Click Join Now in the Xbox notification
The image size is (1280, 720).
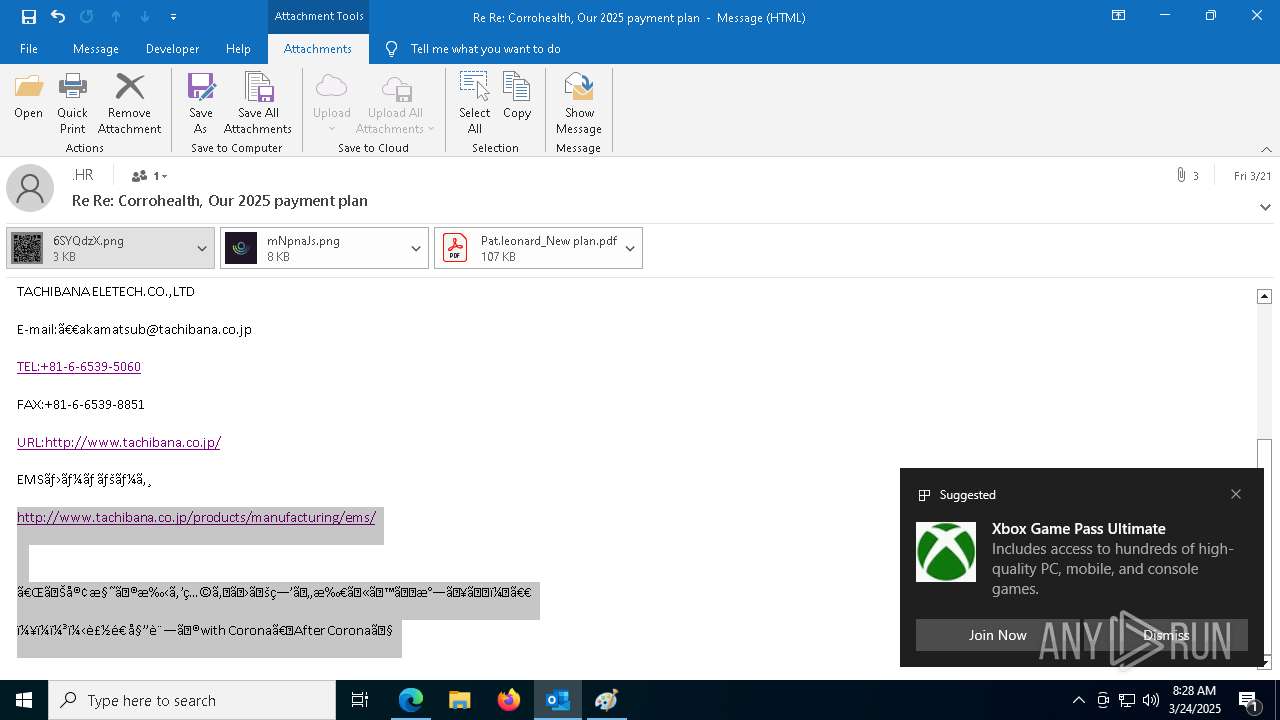click(997, 635)
